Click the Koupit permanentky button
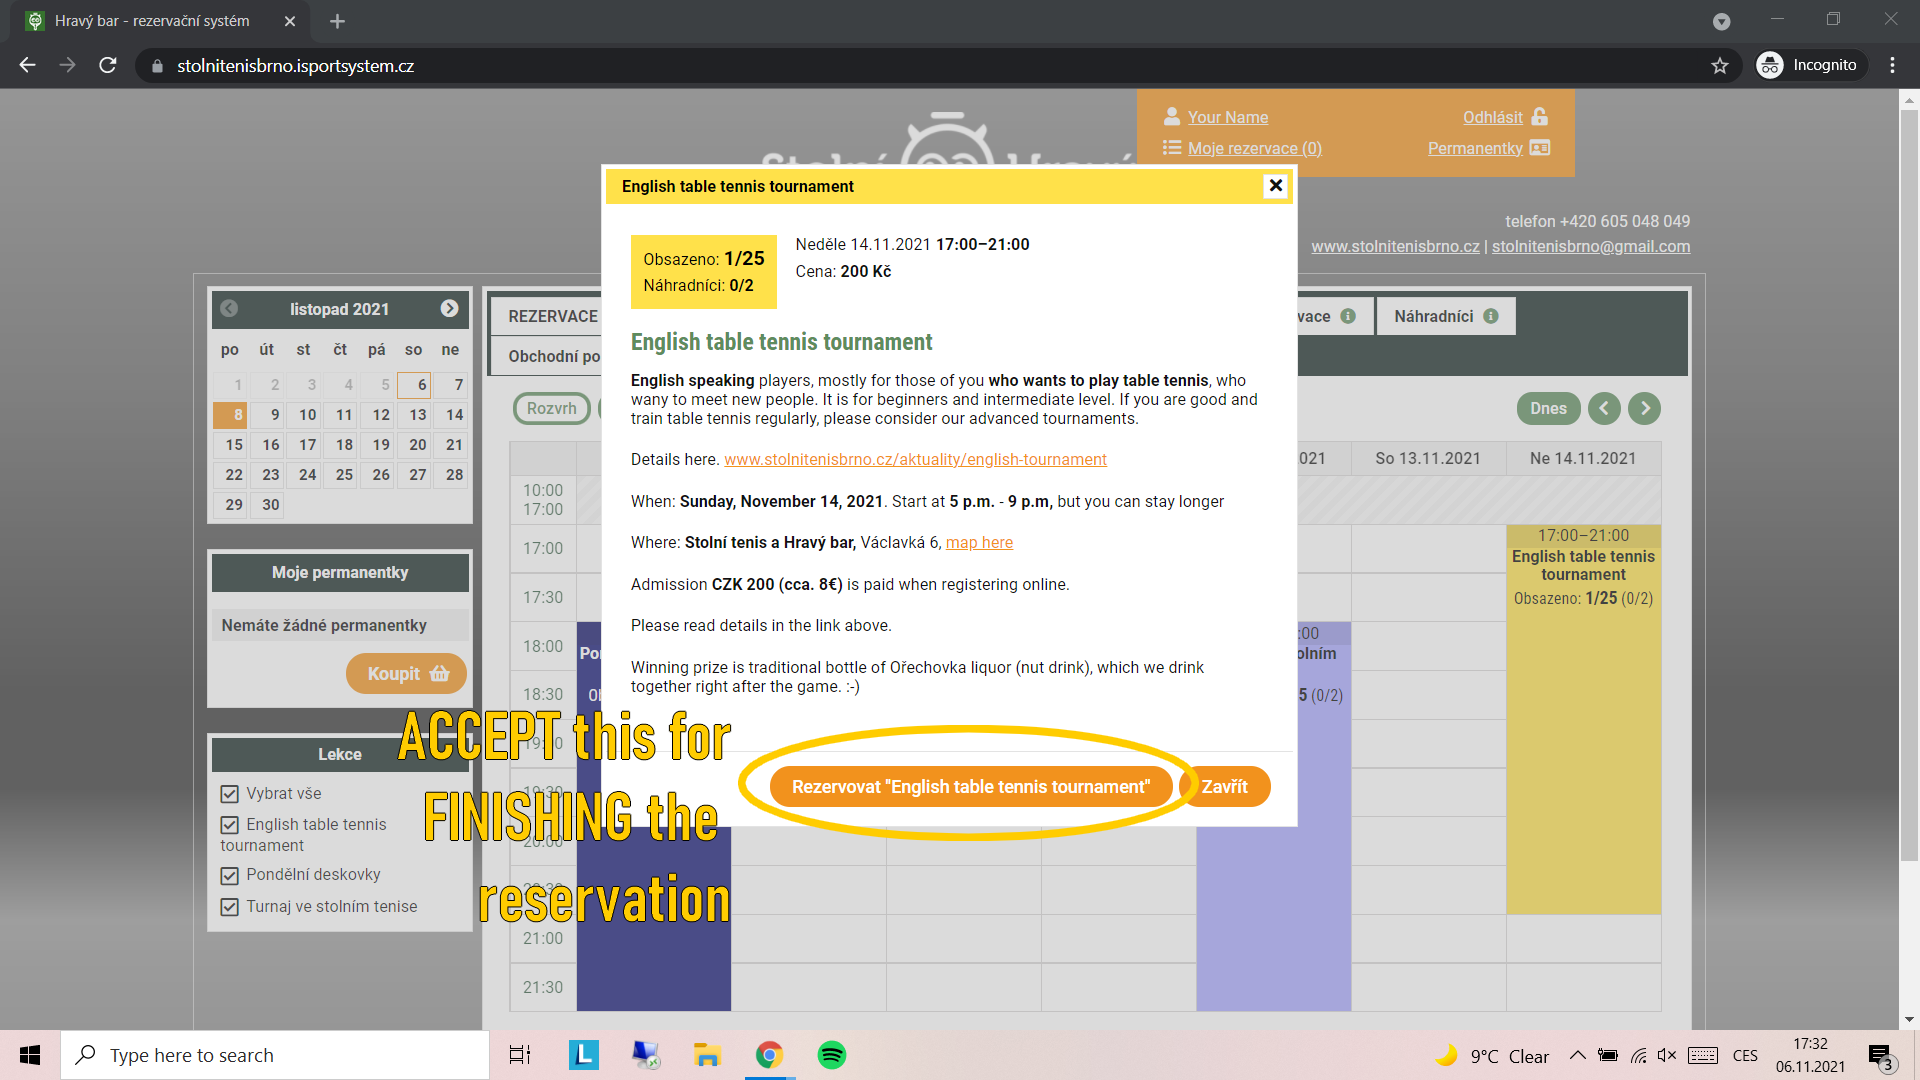The height and width of the screenshot is (1080, 1920). tap(406, 674)
